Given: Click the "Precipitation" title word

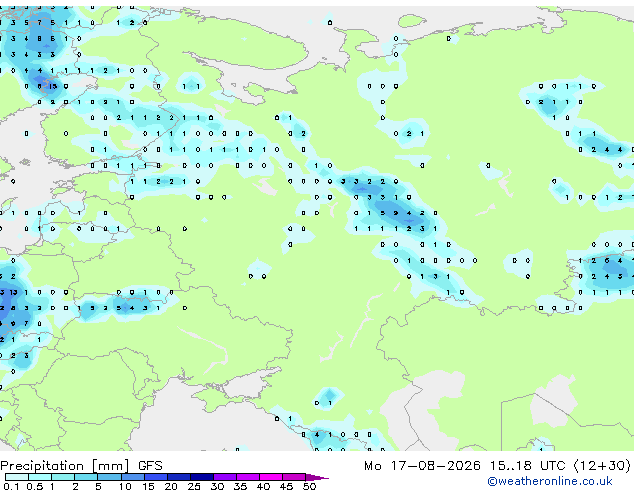Looking at the screenshot, I should pyautogui.click(x=42, y=466).
